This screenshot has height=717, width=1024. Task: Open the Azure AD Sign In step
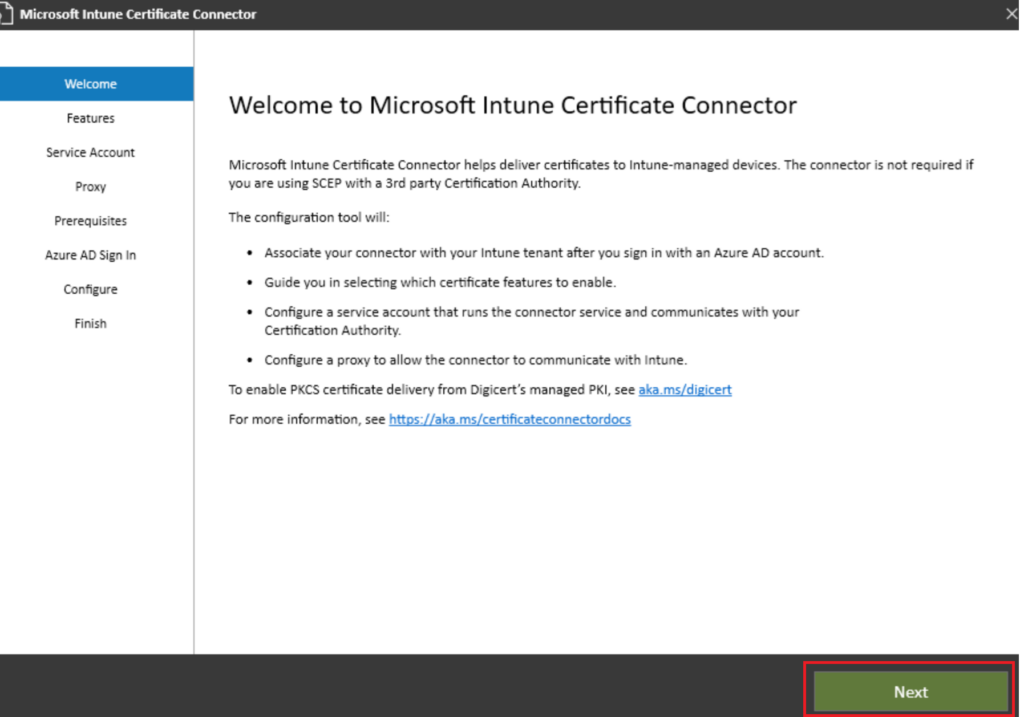click(90, 255)
